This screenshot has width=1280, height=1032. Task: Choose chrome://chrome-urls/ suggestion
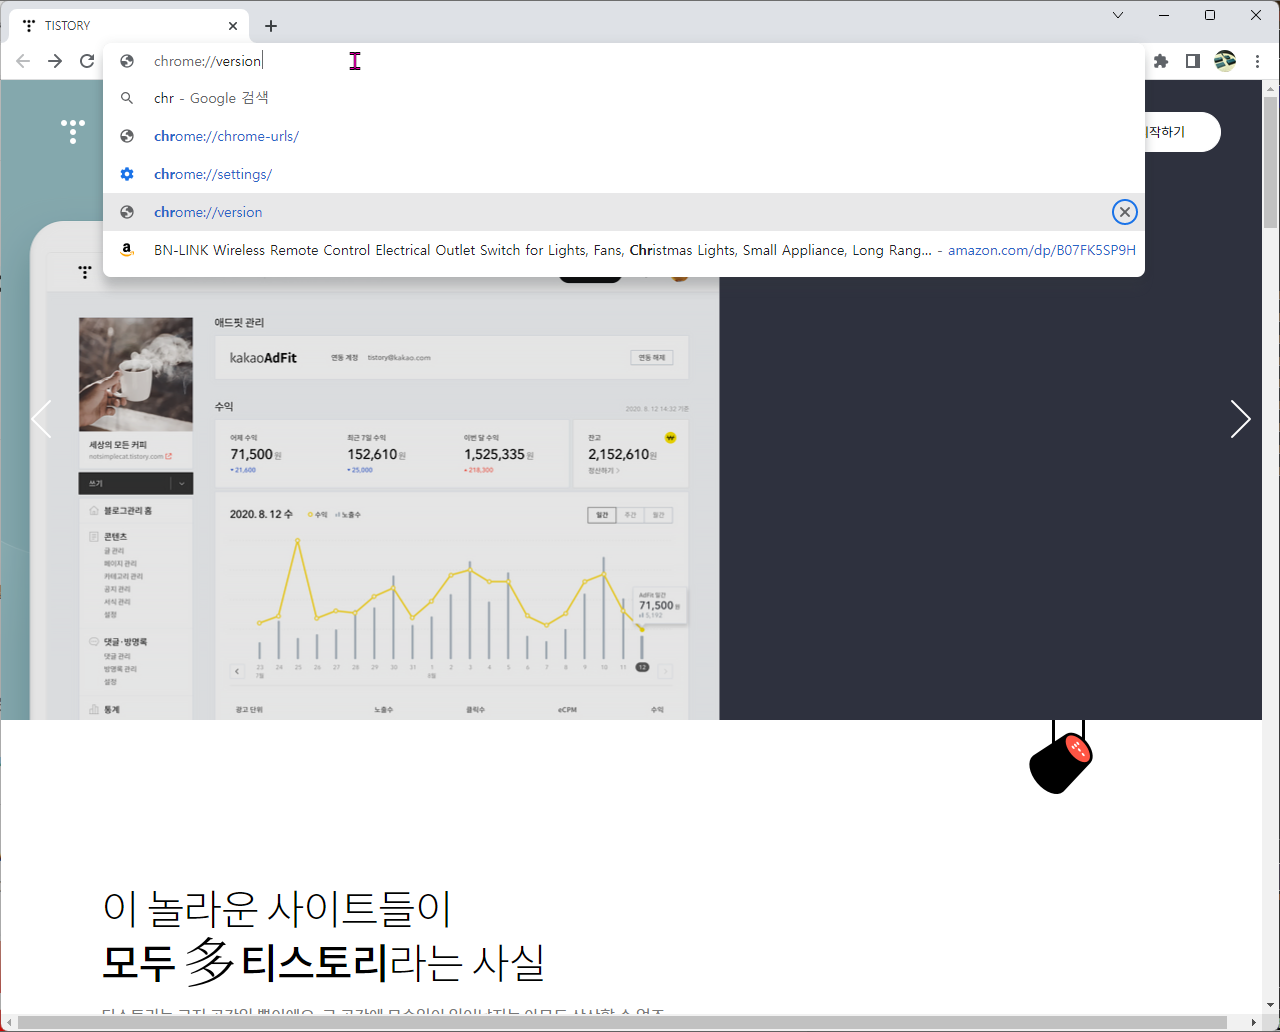[x=624, y=136]
